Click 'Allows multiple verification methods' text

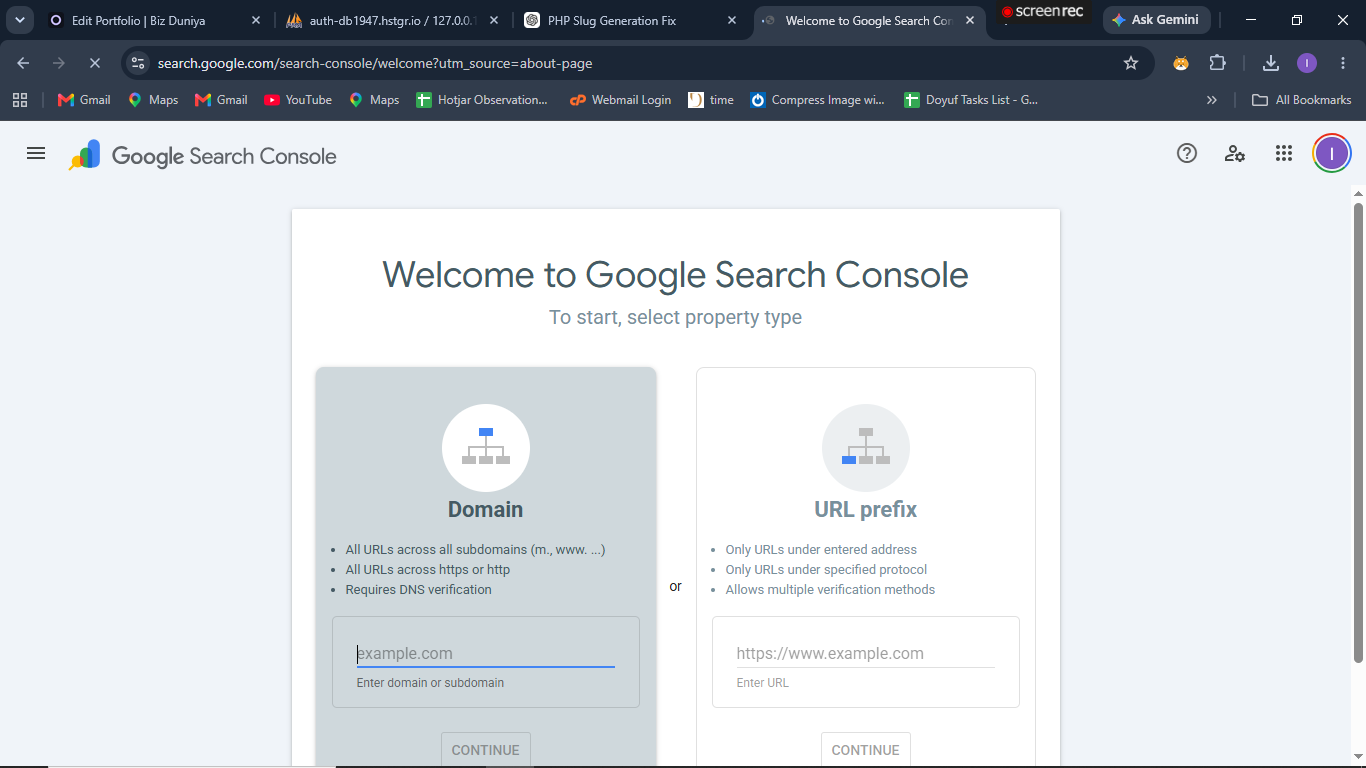[x=831, y=590]
